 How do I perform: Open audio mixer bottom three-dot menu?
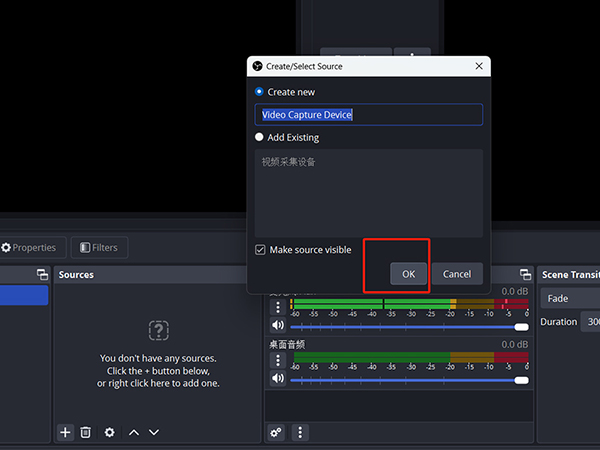(x=300, y=432)
